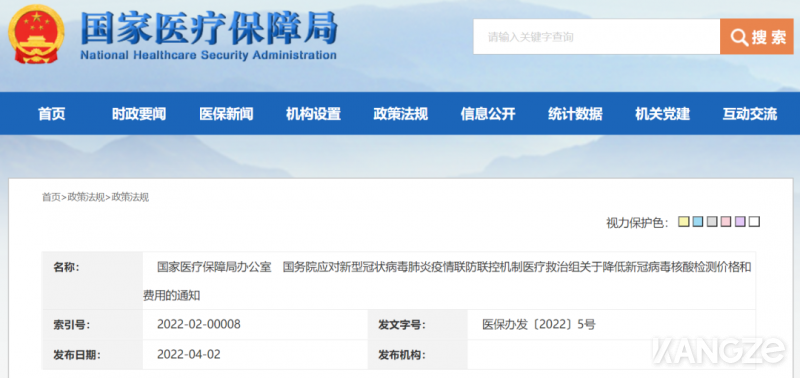Click the National Healthcare Security Administration subtitle
The image size is (800, 378).
click(x=208, y=55)
